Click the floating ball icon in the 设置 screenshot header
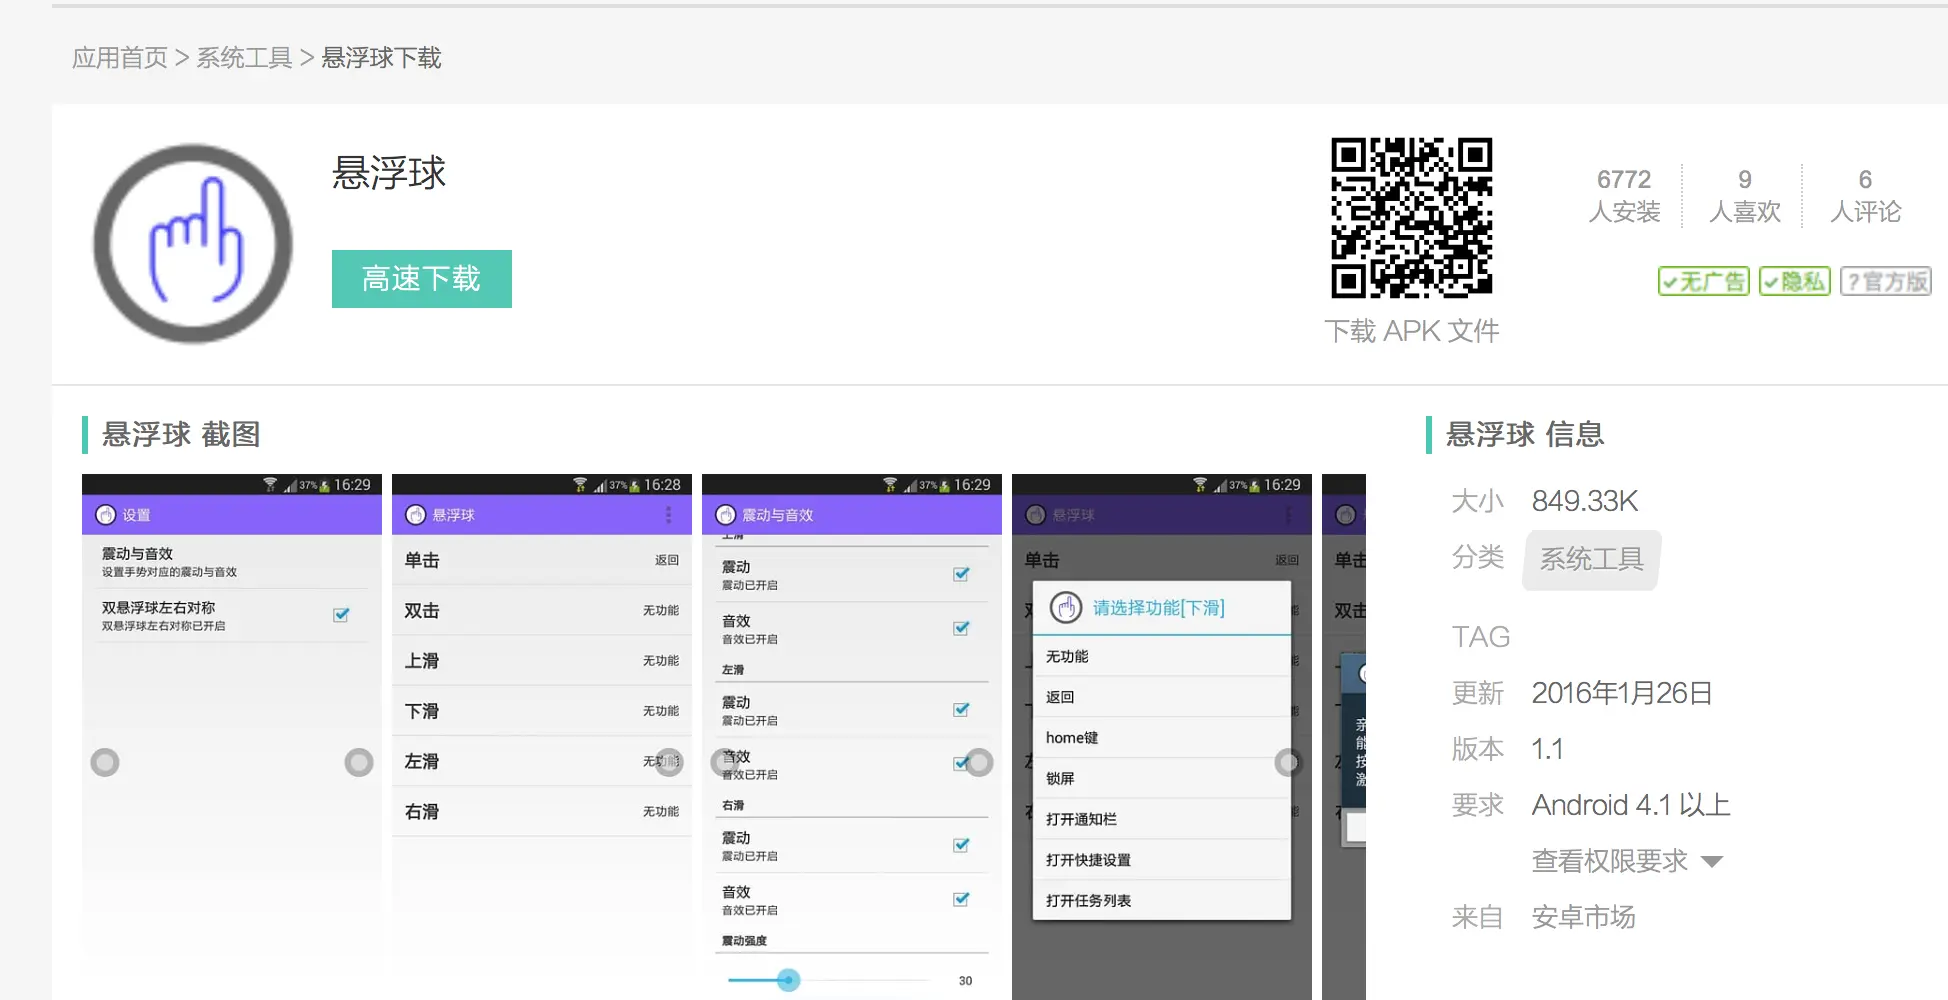The width and height of the screenshot is (1948, 1000). [x=105, y=515]
